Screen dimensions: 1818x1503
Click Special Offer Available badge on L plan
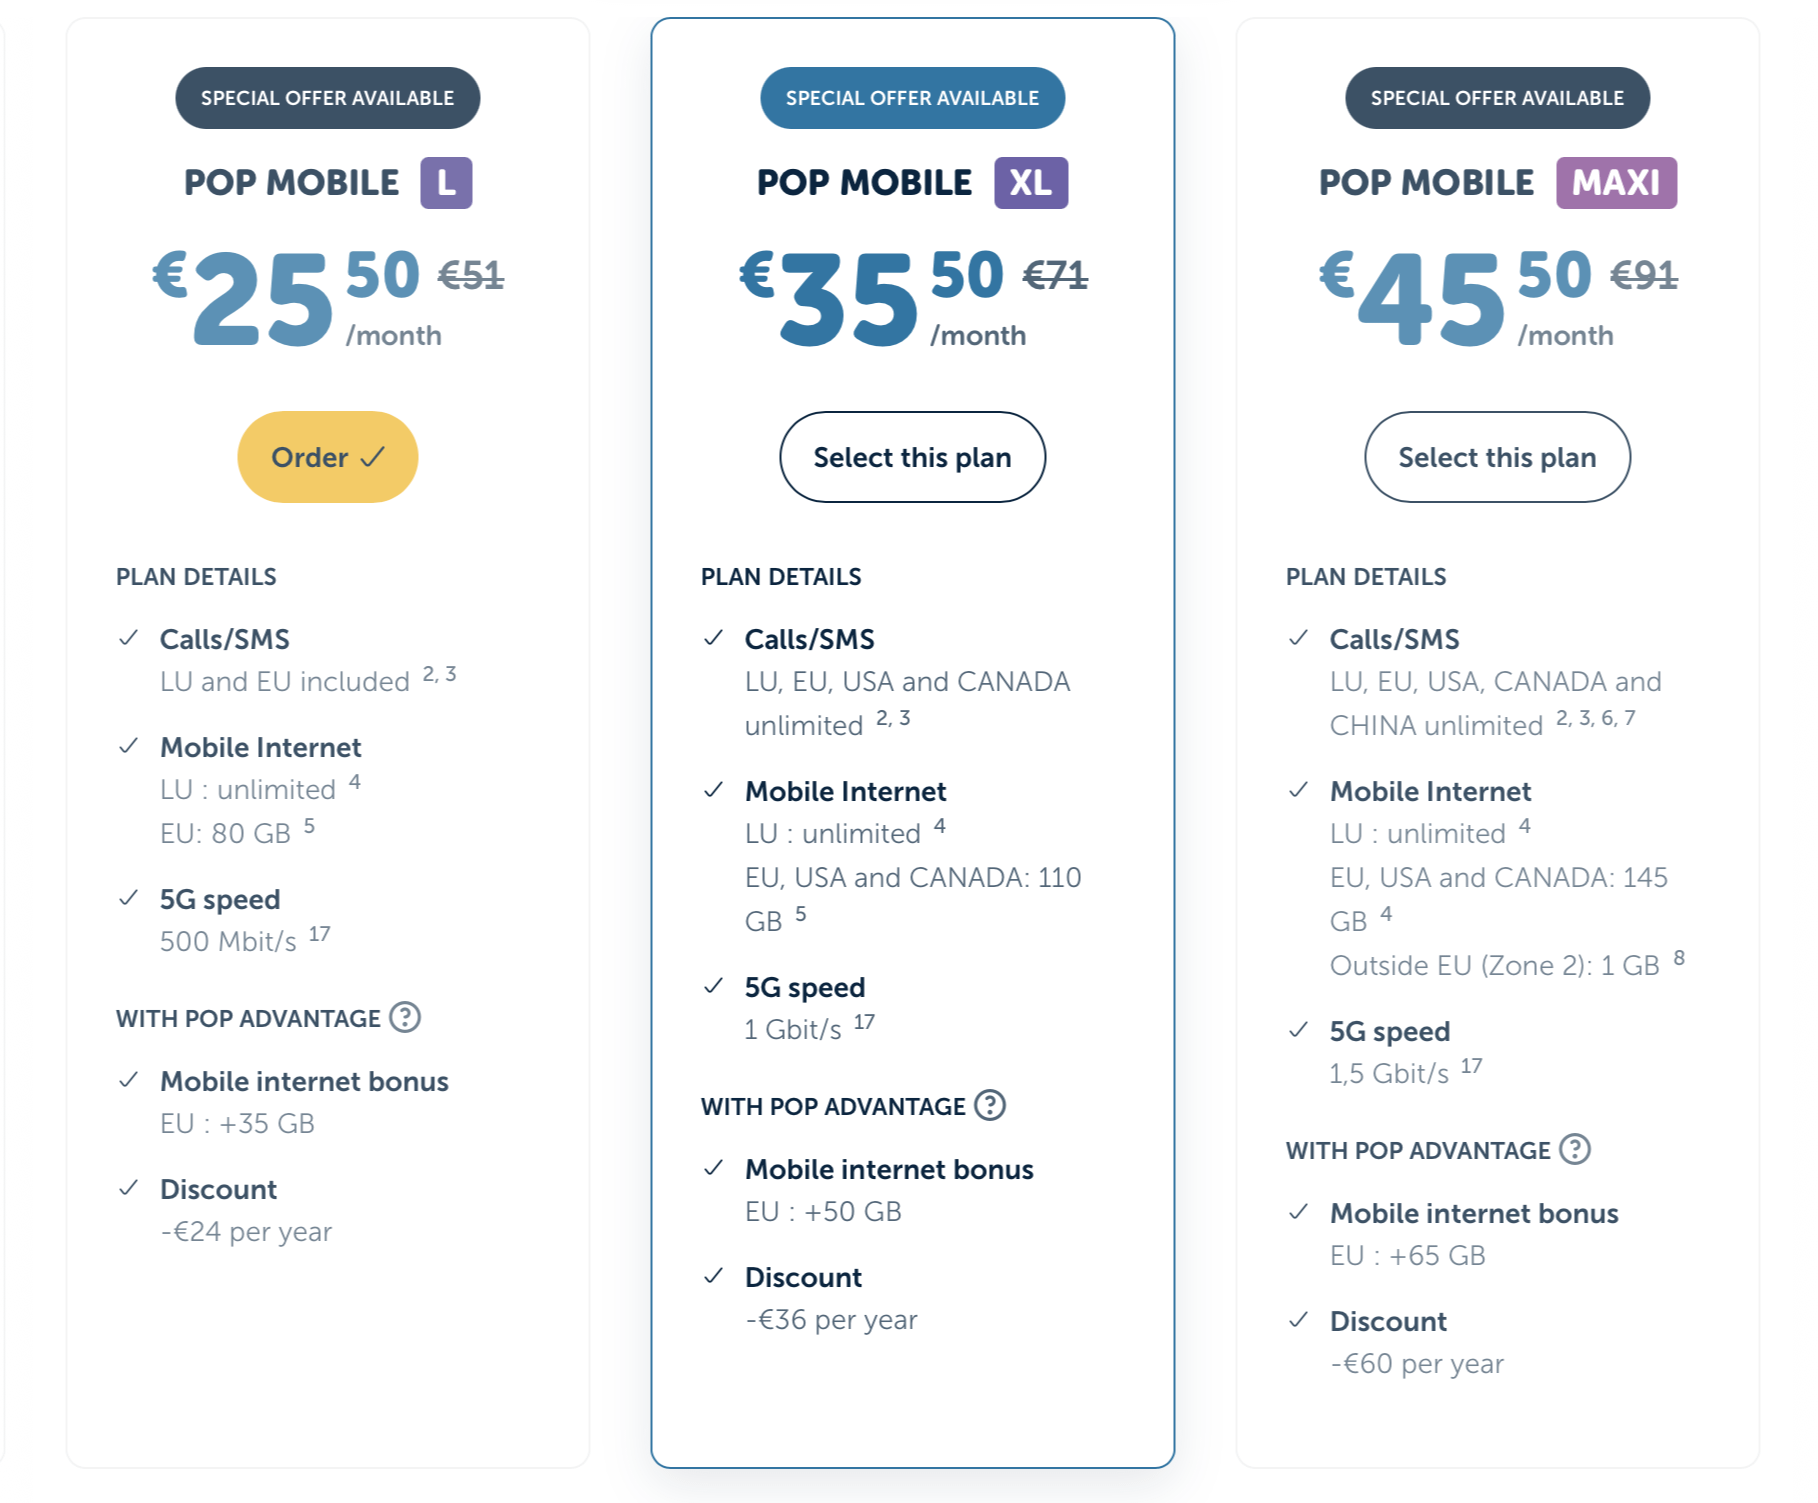[327, 98]
